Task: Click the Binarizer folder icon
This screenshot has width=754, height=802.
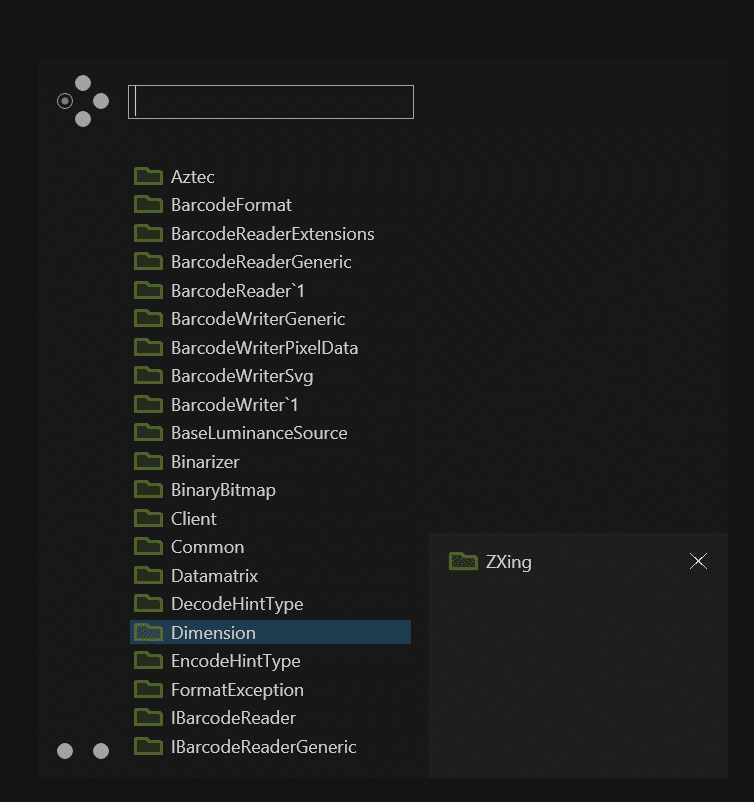Action: coord(148,461)
